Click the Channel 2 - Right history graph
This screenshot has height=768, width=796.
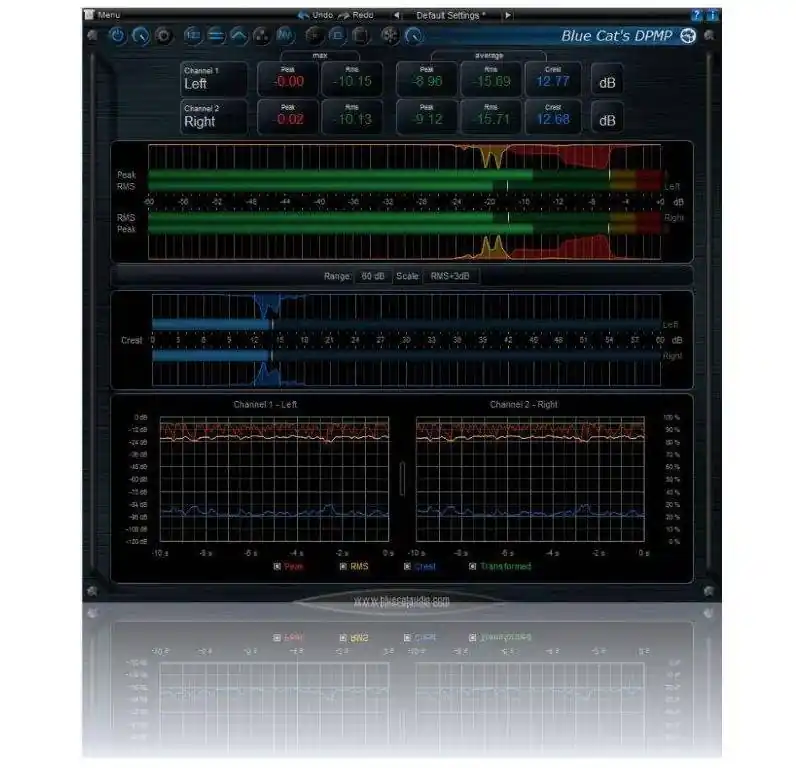pyautogui.click(x=530, y=479)
